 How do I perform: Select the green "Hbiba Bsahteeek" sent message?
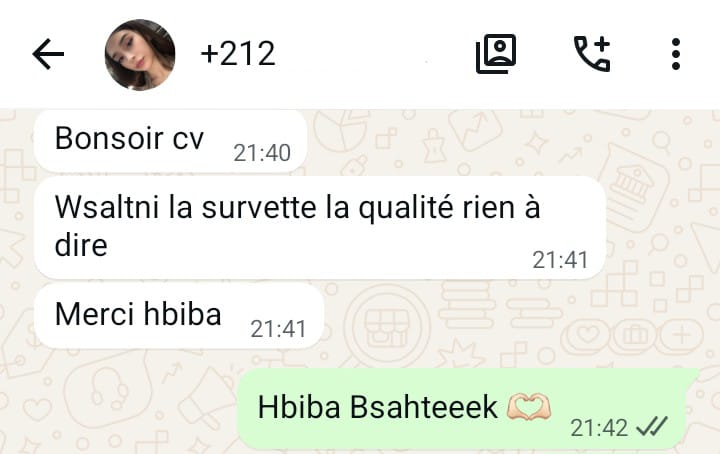click(462, 409)
